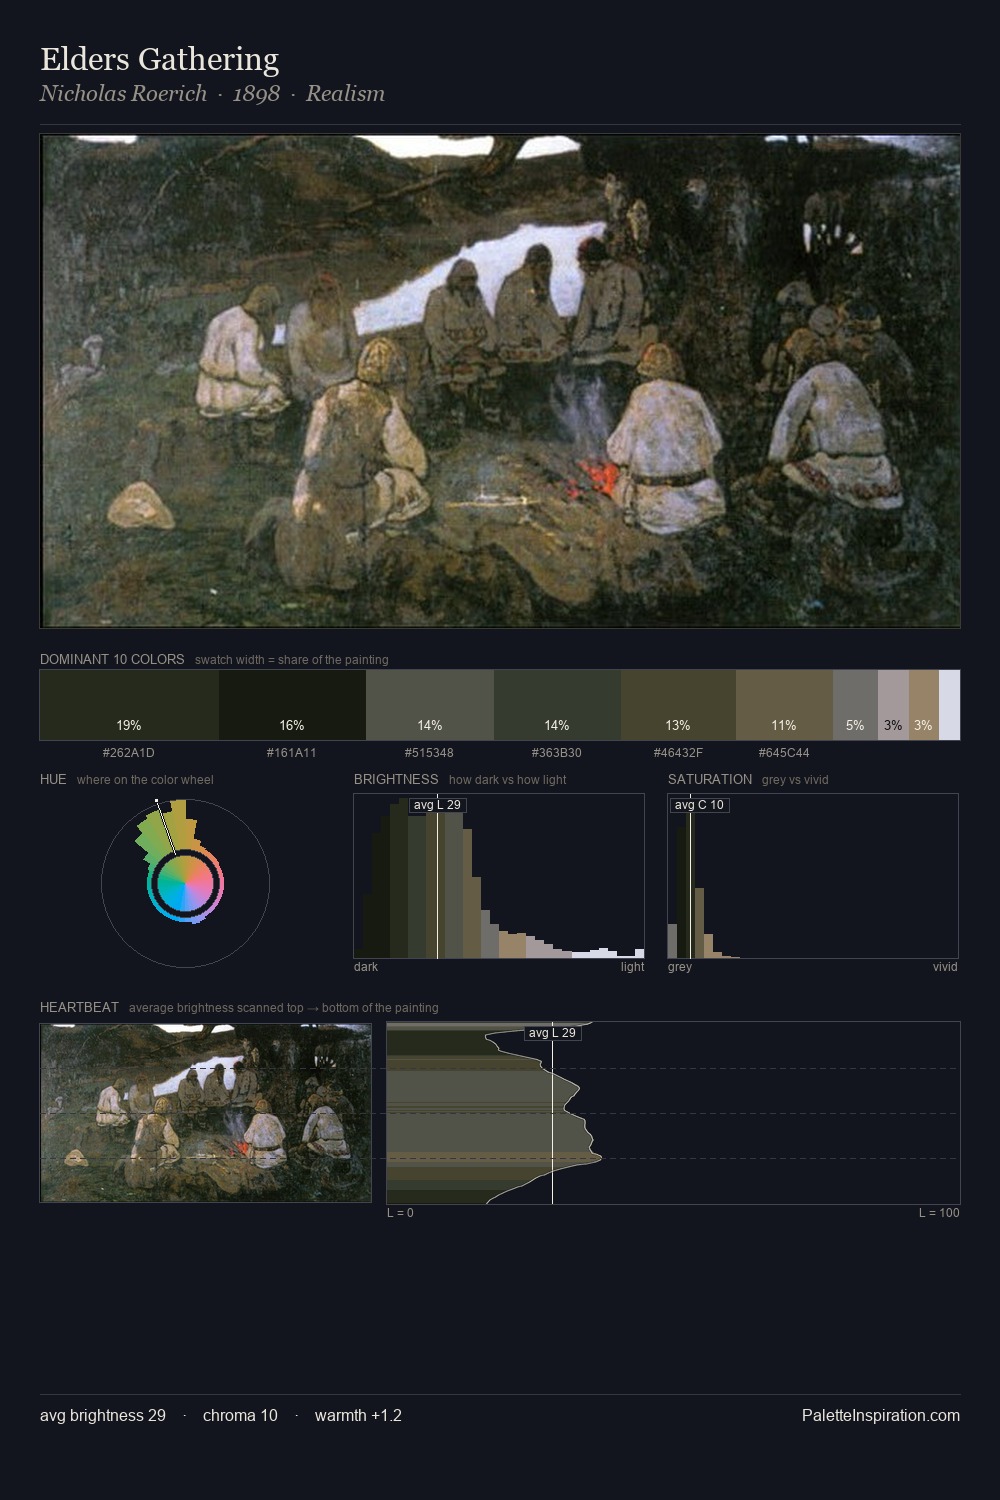Image resolution: width=1000 pixels, height=1500 pixels.
Task: Click the #262A1D hex code label
Action: coord(129,753)
